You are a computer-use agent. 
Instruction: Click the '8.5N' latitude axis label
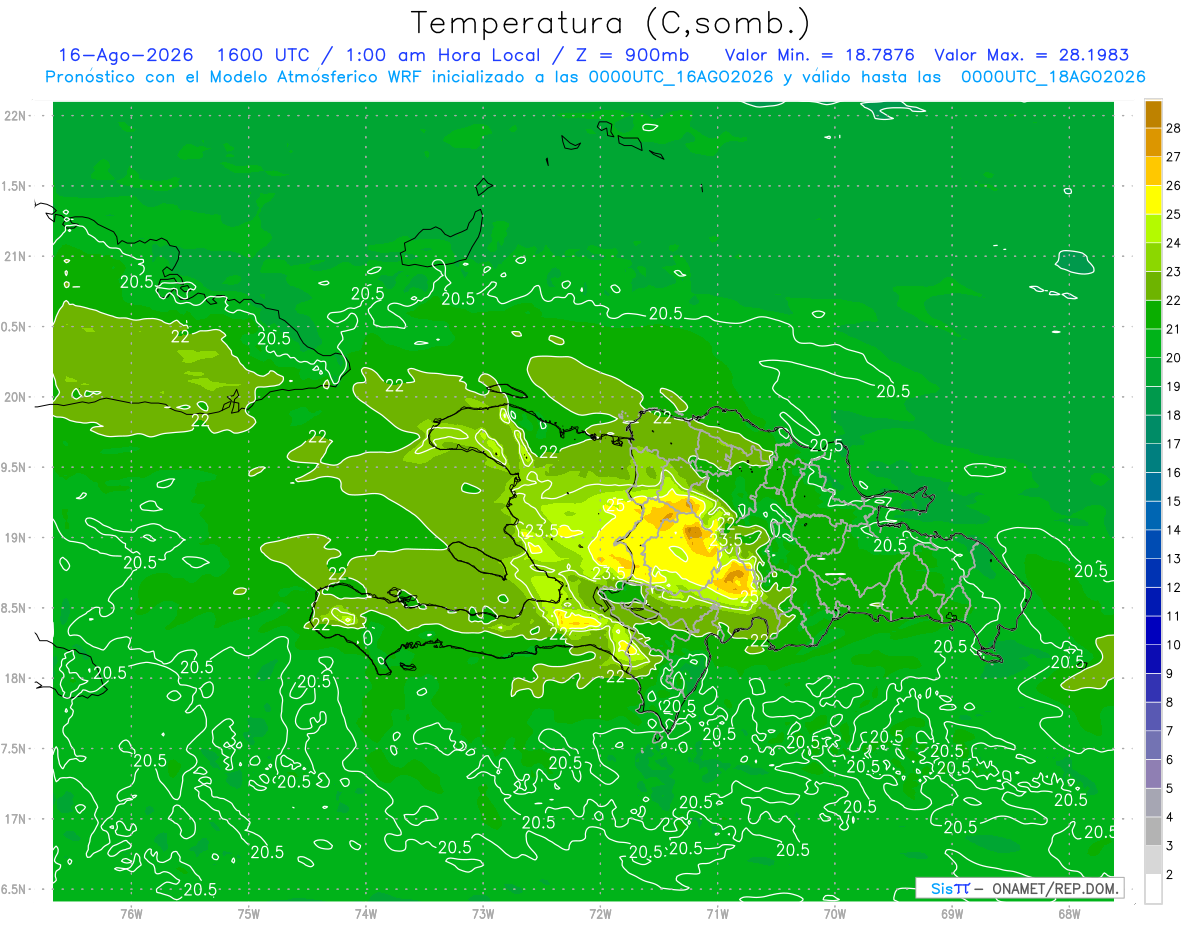tap(14, 608)
